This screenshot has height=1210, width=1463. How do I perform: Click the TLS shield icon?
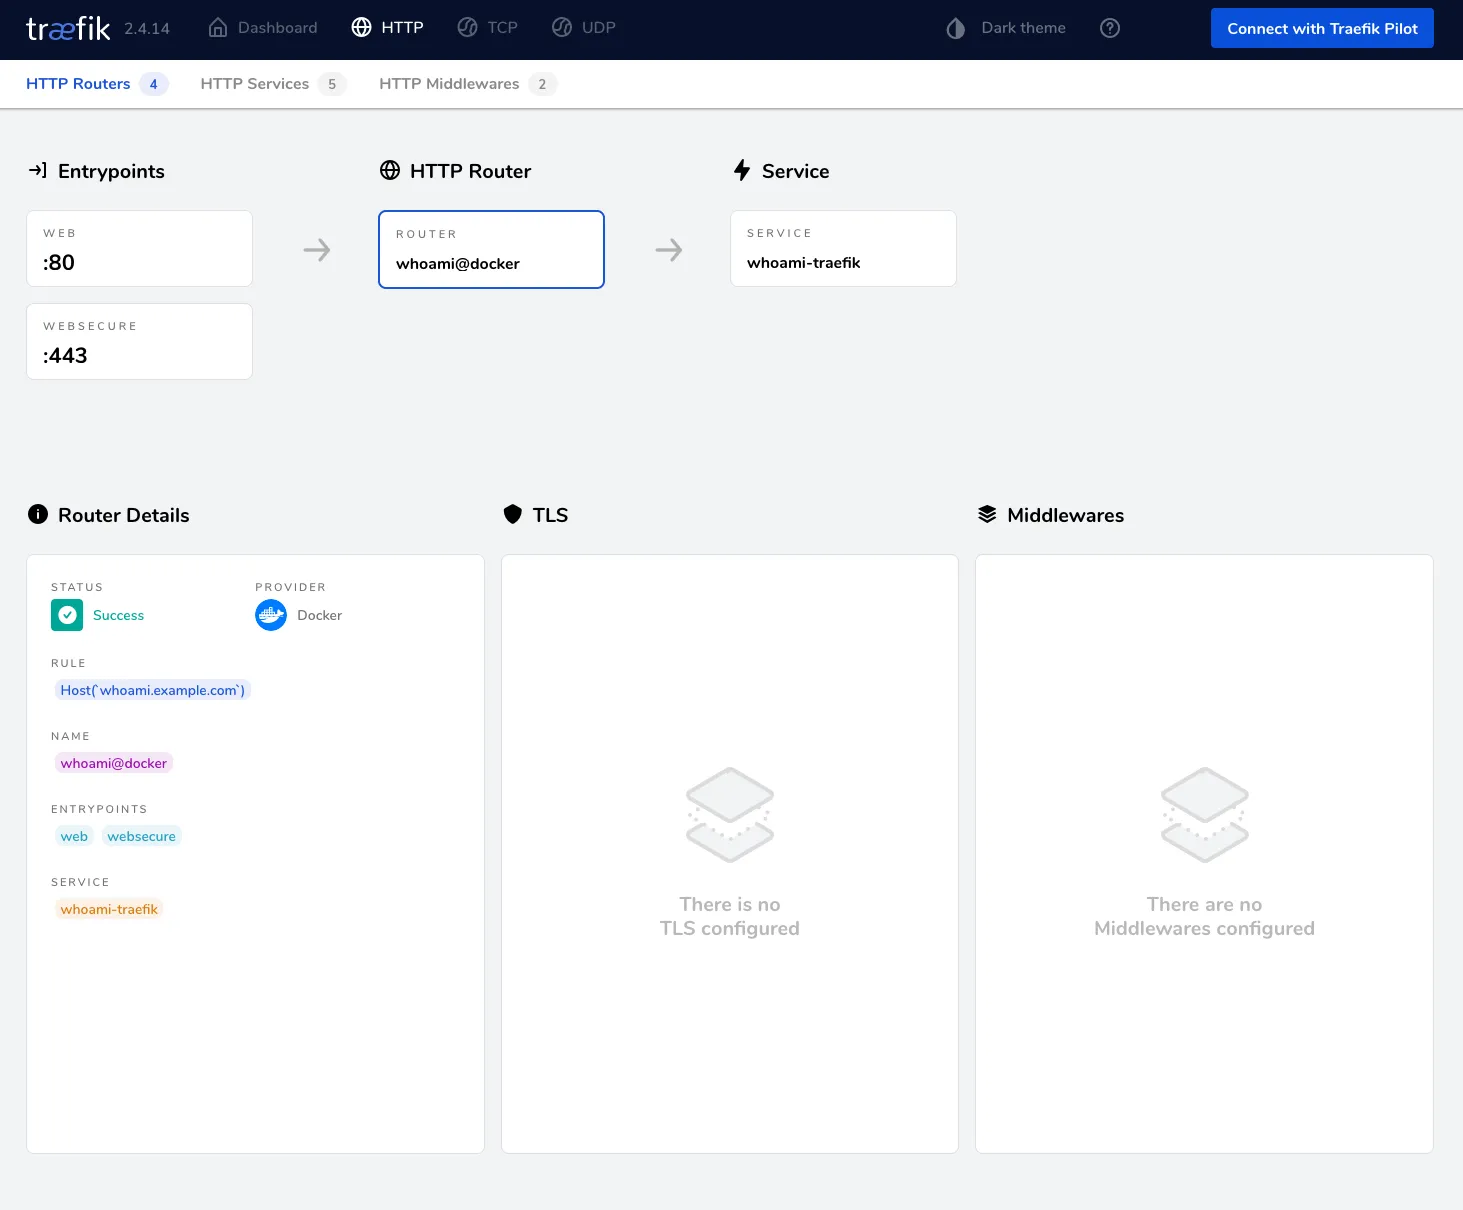(x=513, y=515)
